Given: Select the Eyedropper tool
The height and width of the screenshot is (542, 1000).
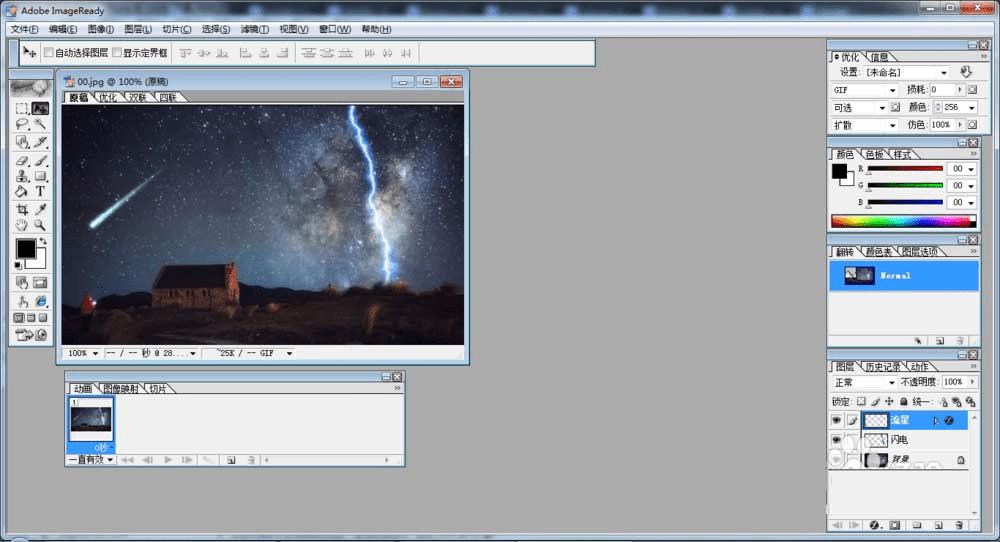Looking at the screenshot, I should (x=40, y=209).
